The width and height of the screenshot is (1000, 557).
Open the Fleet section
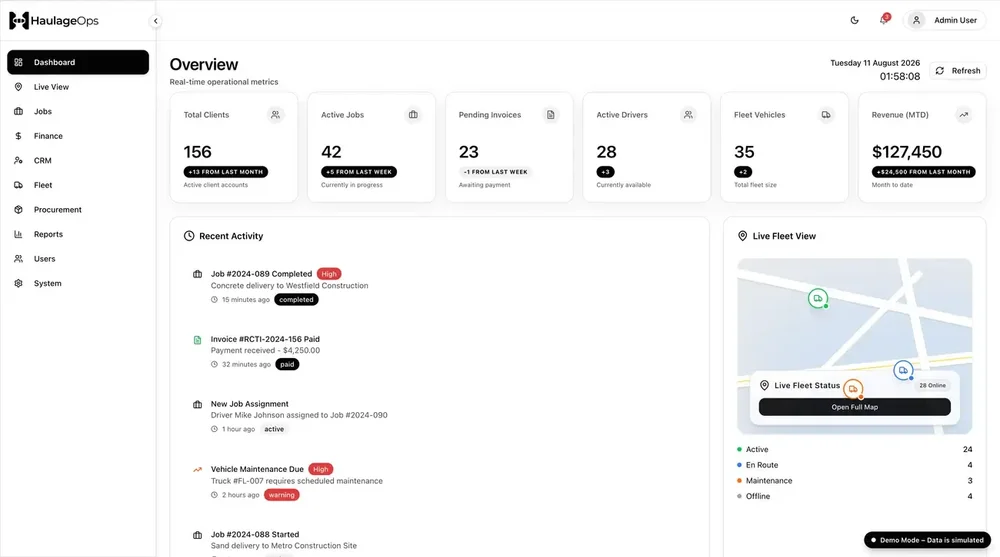78,185
